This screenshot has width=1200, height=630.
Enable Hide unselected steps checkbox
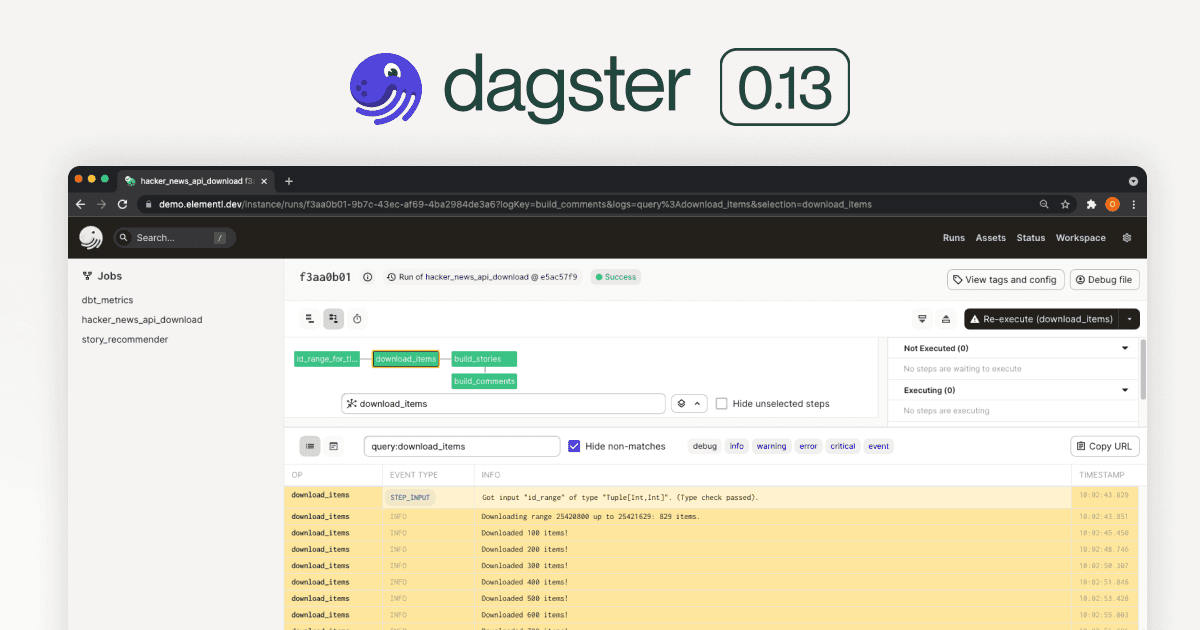(x=721, y=404)
